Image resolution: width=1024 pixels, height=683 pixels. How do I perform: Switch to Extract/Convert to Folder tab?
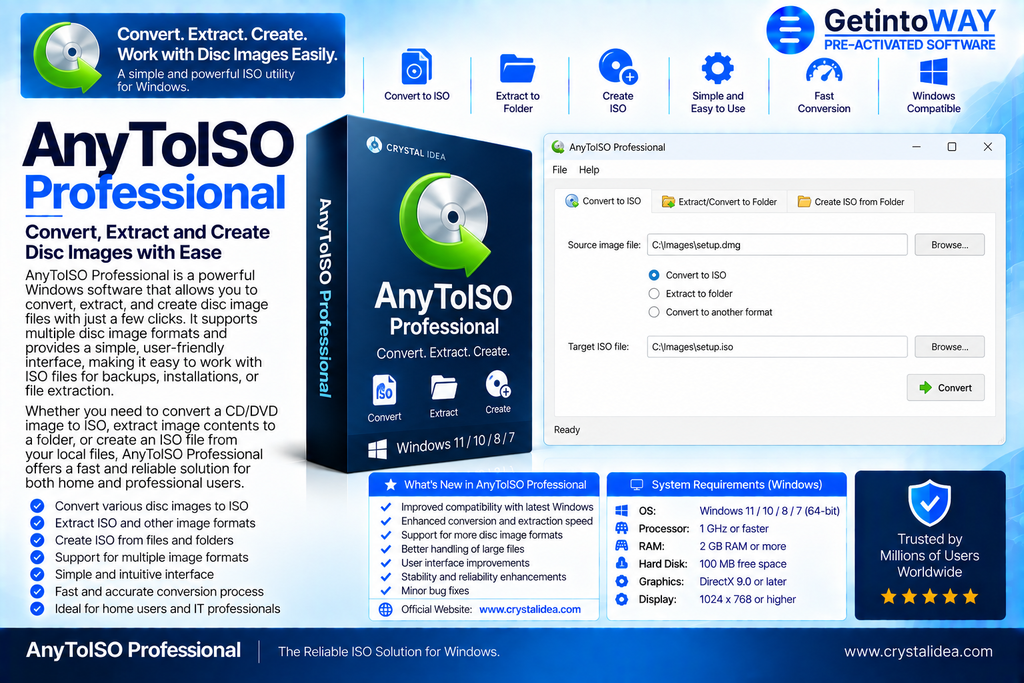coord(719,202)
